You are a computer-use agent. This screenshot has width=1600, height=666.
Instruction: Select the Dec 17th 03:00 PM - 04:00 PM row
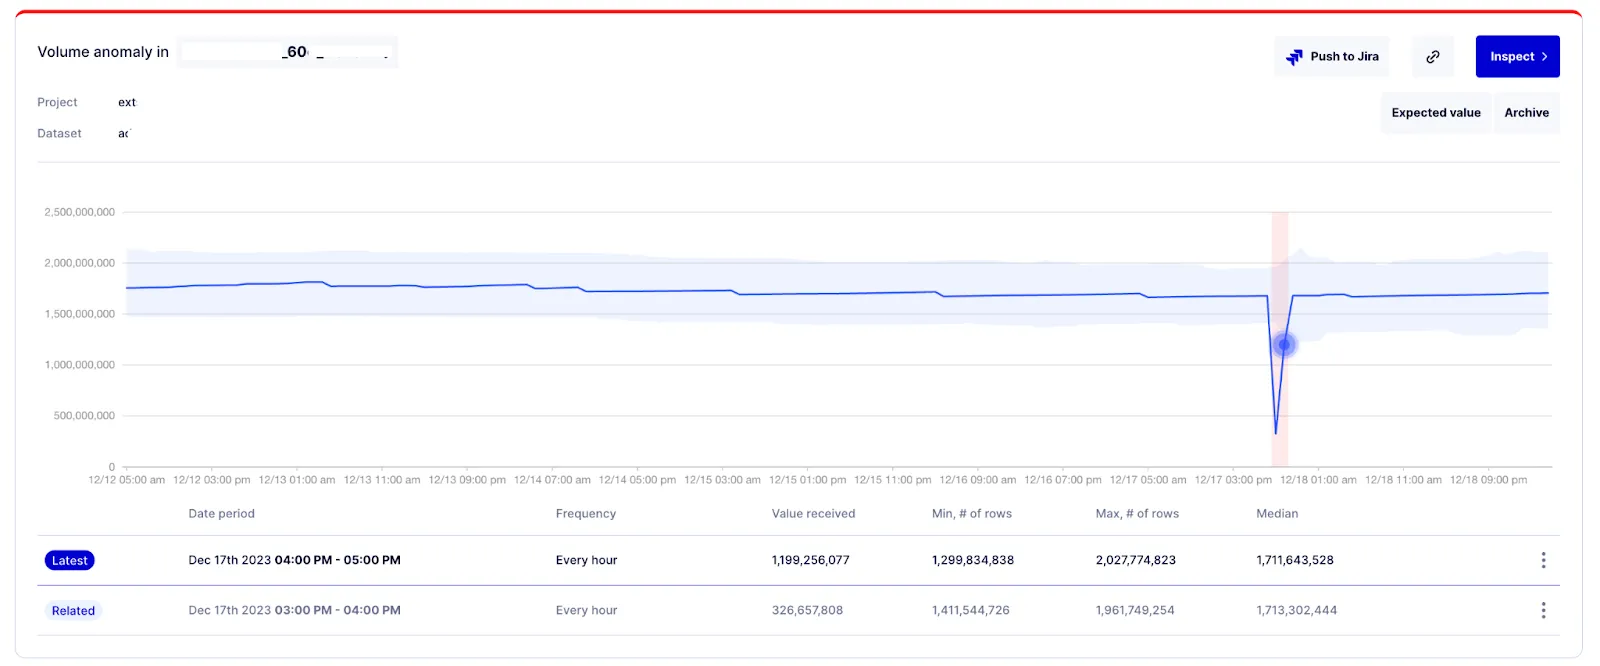(294, 610)
